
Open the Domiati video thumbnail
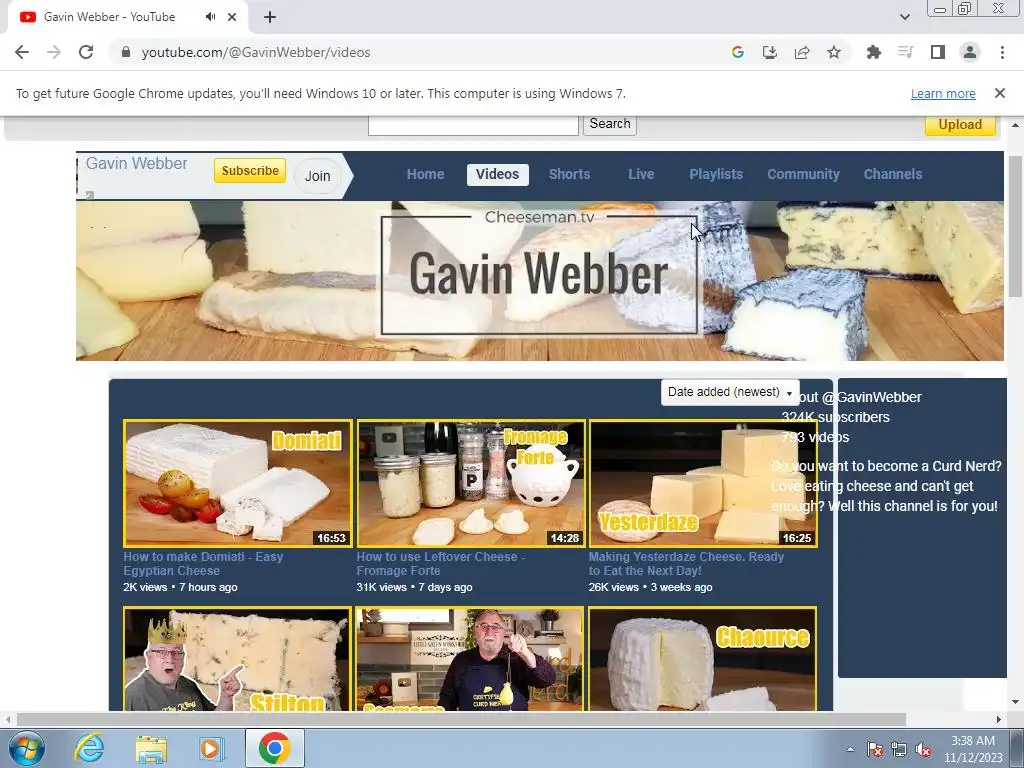238,483
